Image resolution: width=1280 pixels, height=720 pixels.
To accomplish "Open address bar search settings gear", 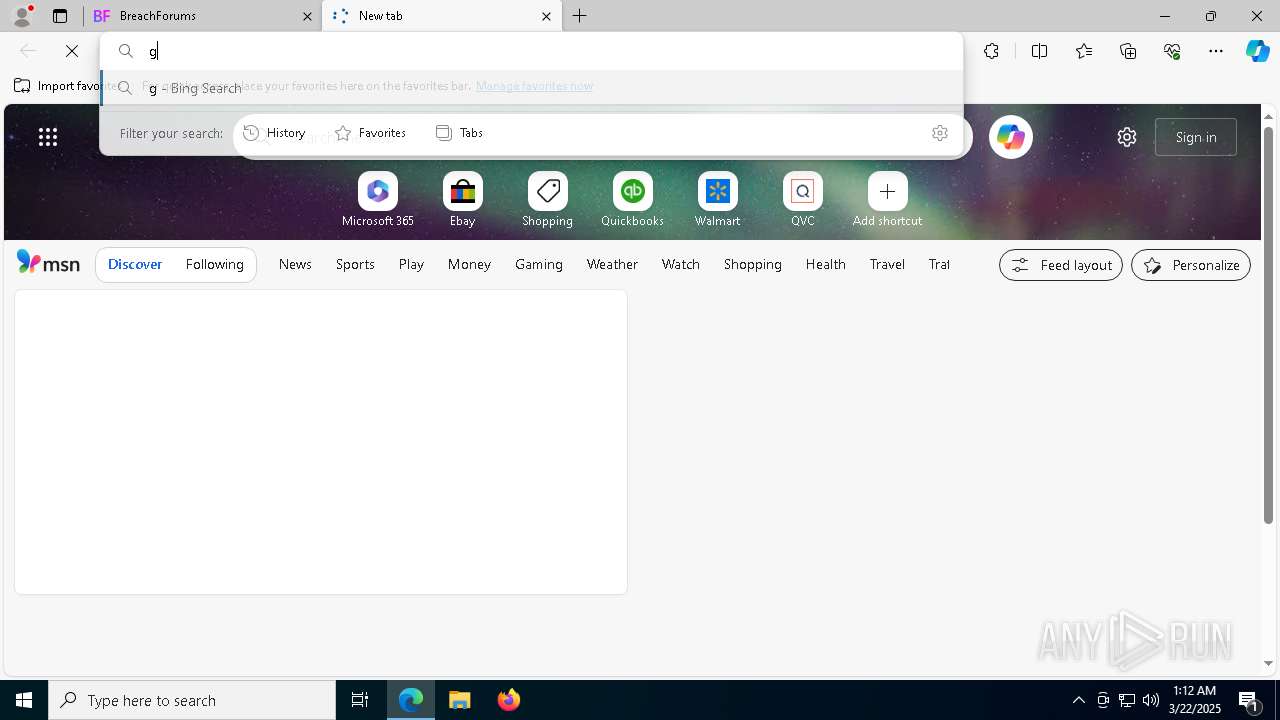I will [939, 133].
